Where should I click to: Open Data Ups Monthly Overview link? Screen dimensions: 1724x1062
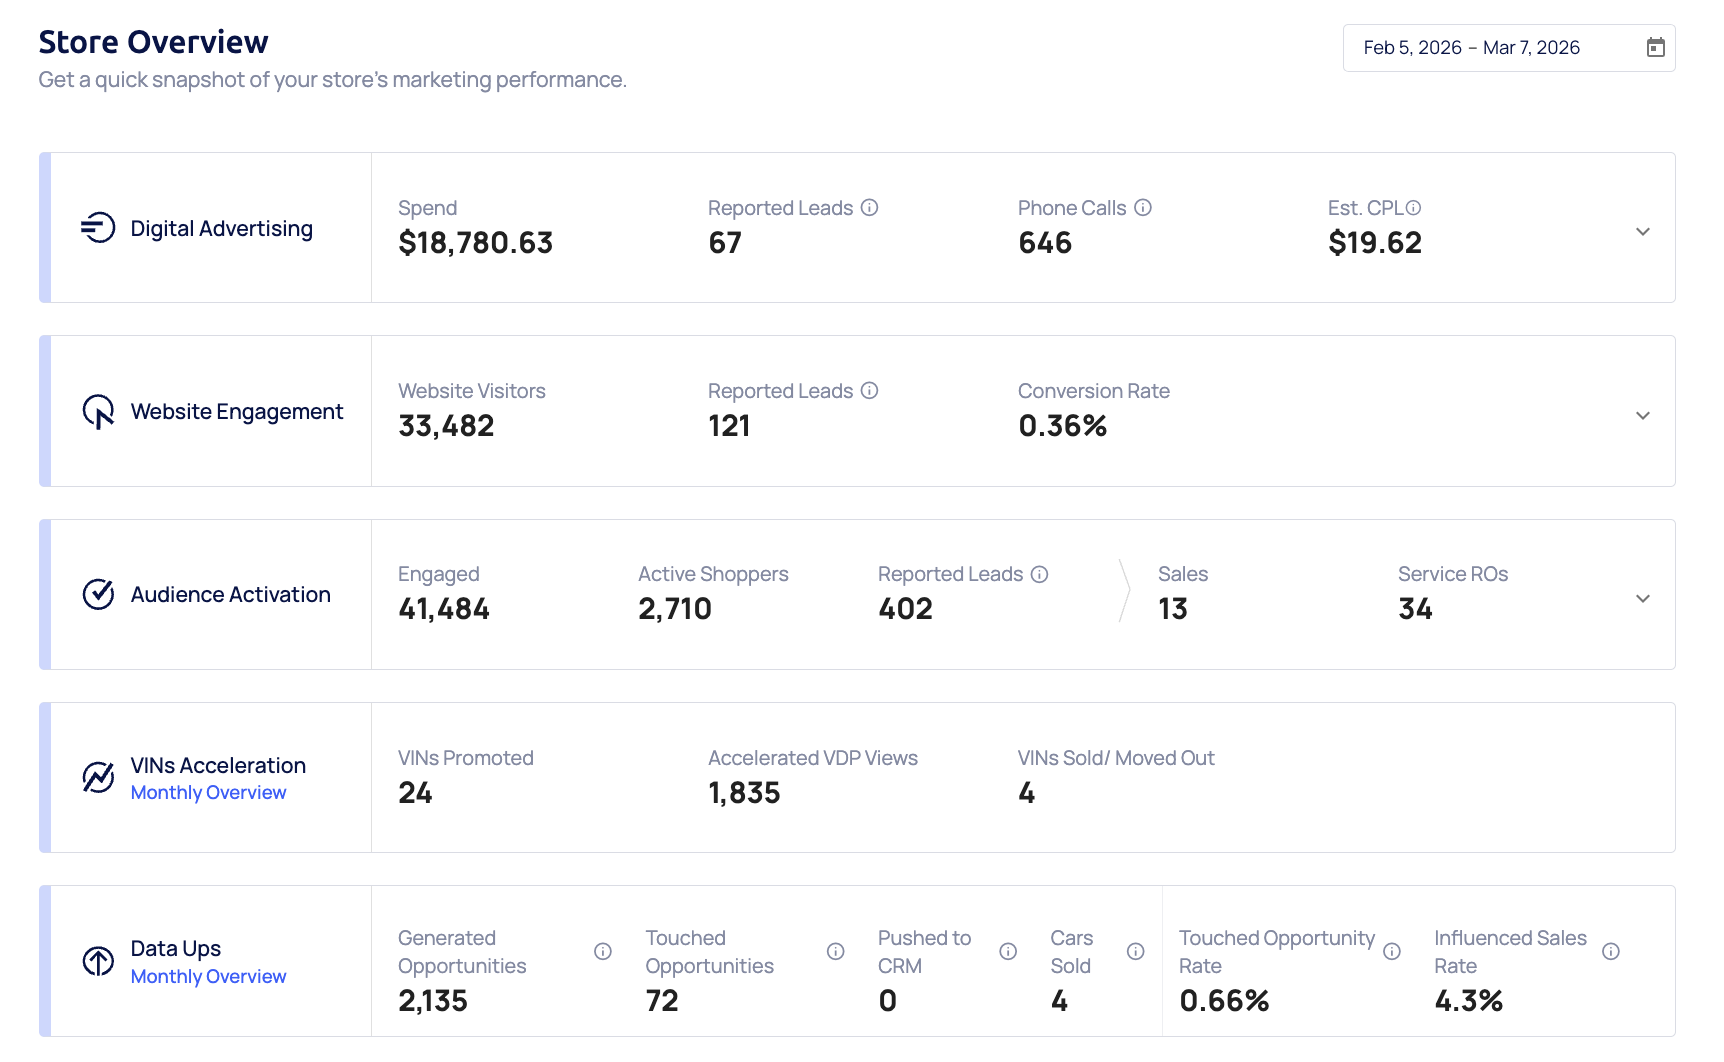[208, 977]
